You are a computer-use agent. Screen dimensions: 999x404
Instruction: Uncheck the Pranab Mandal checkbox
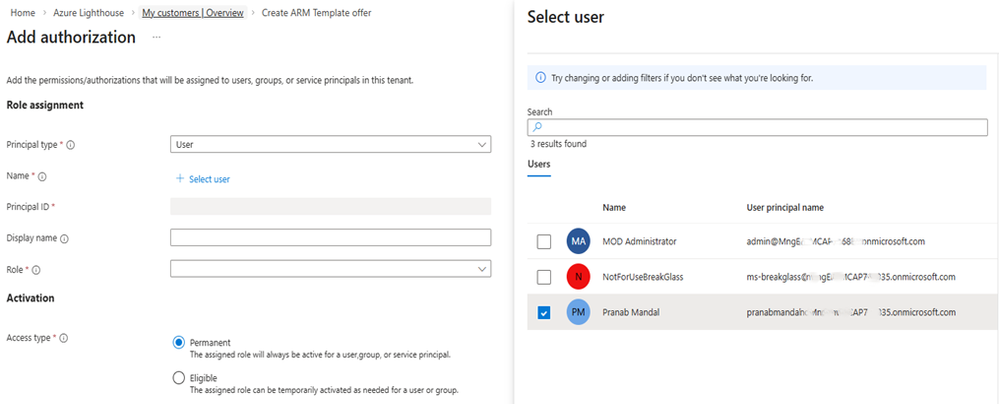click(543, 313)
